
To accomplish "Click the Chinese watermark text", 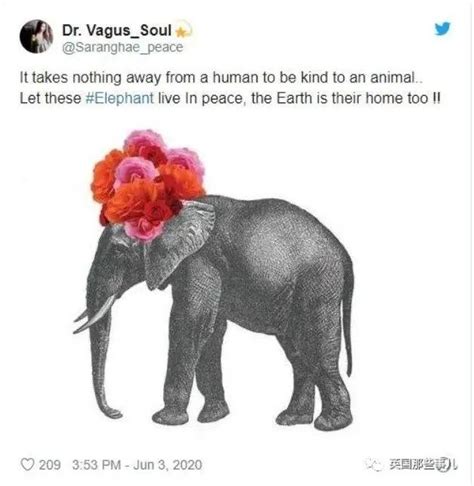I will (423, 464).
